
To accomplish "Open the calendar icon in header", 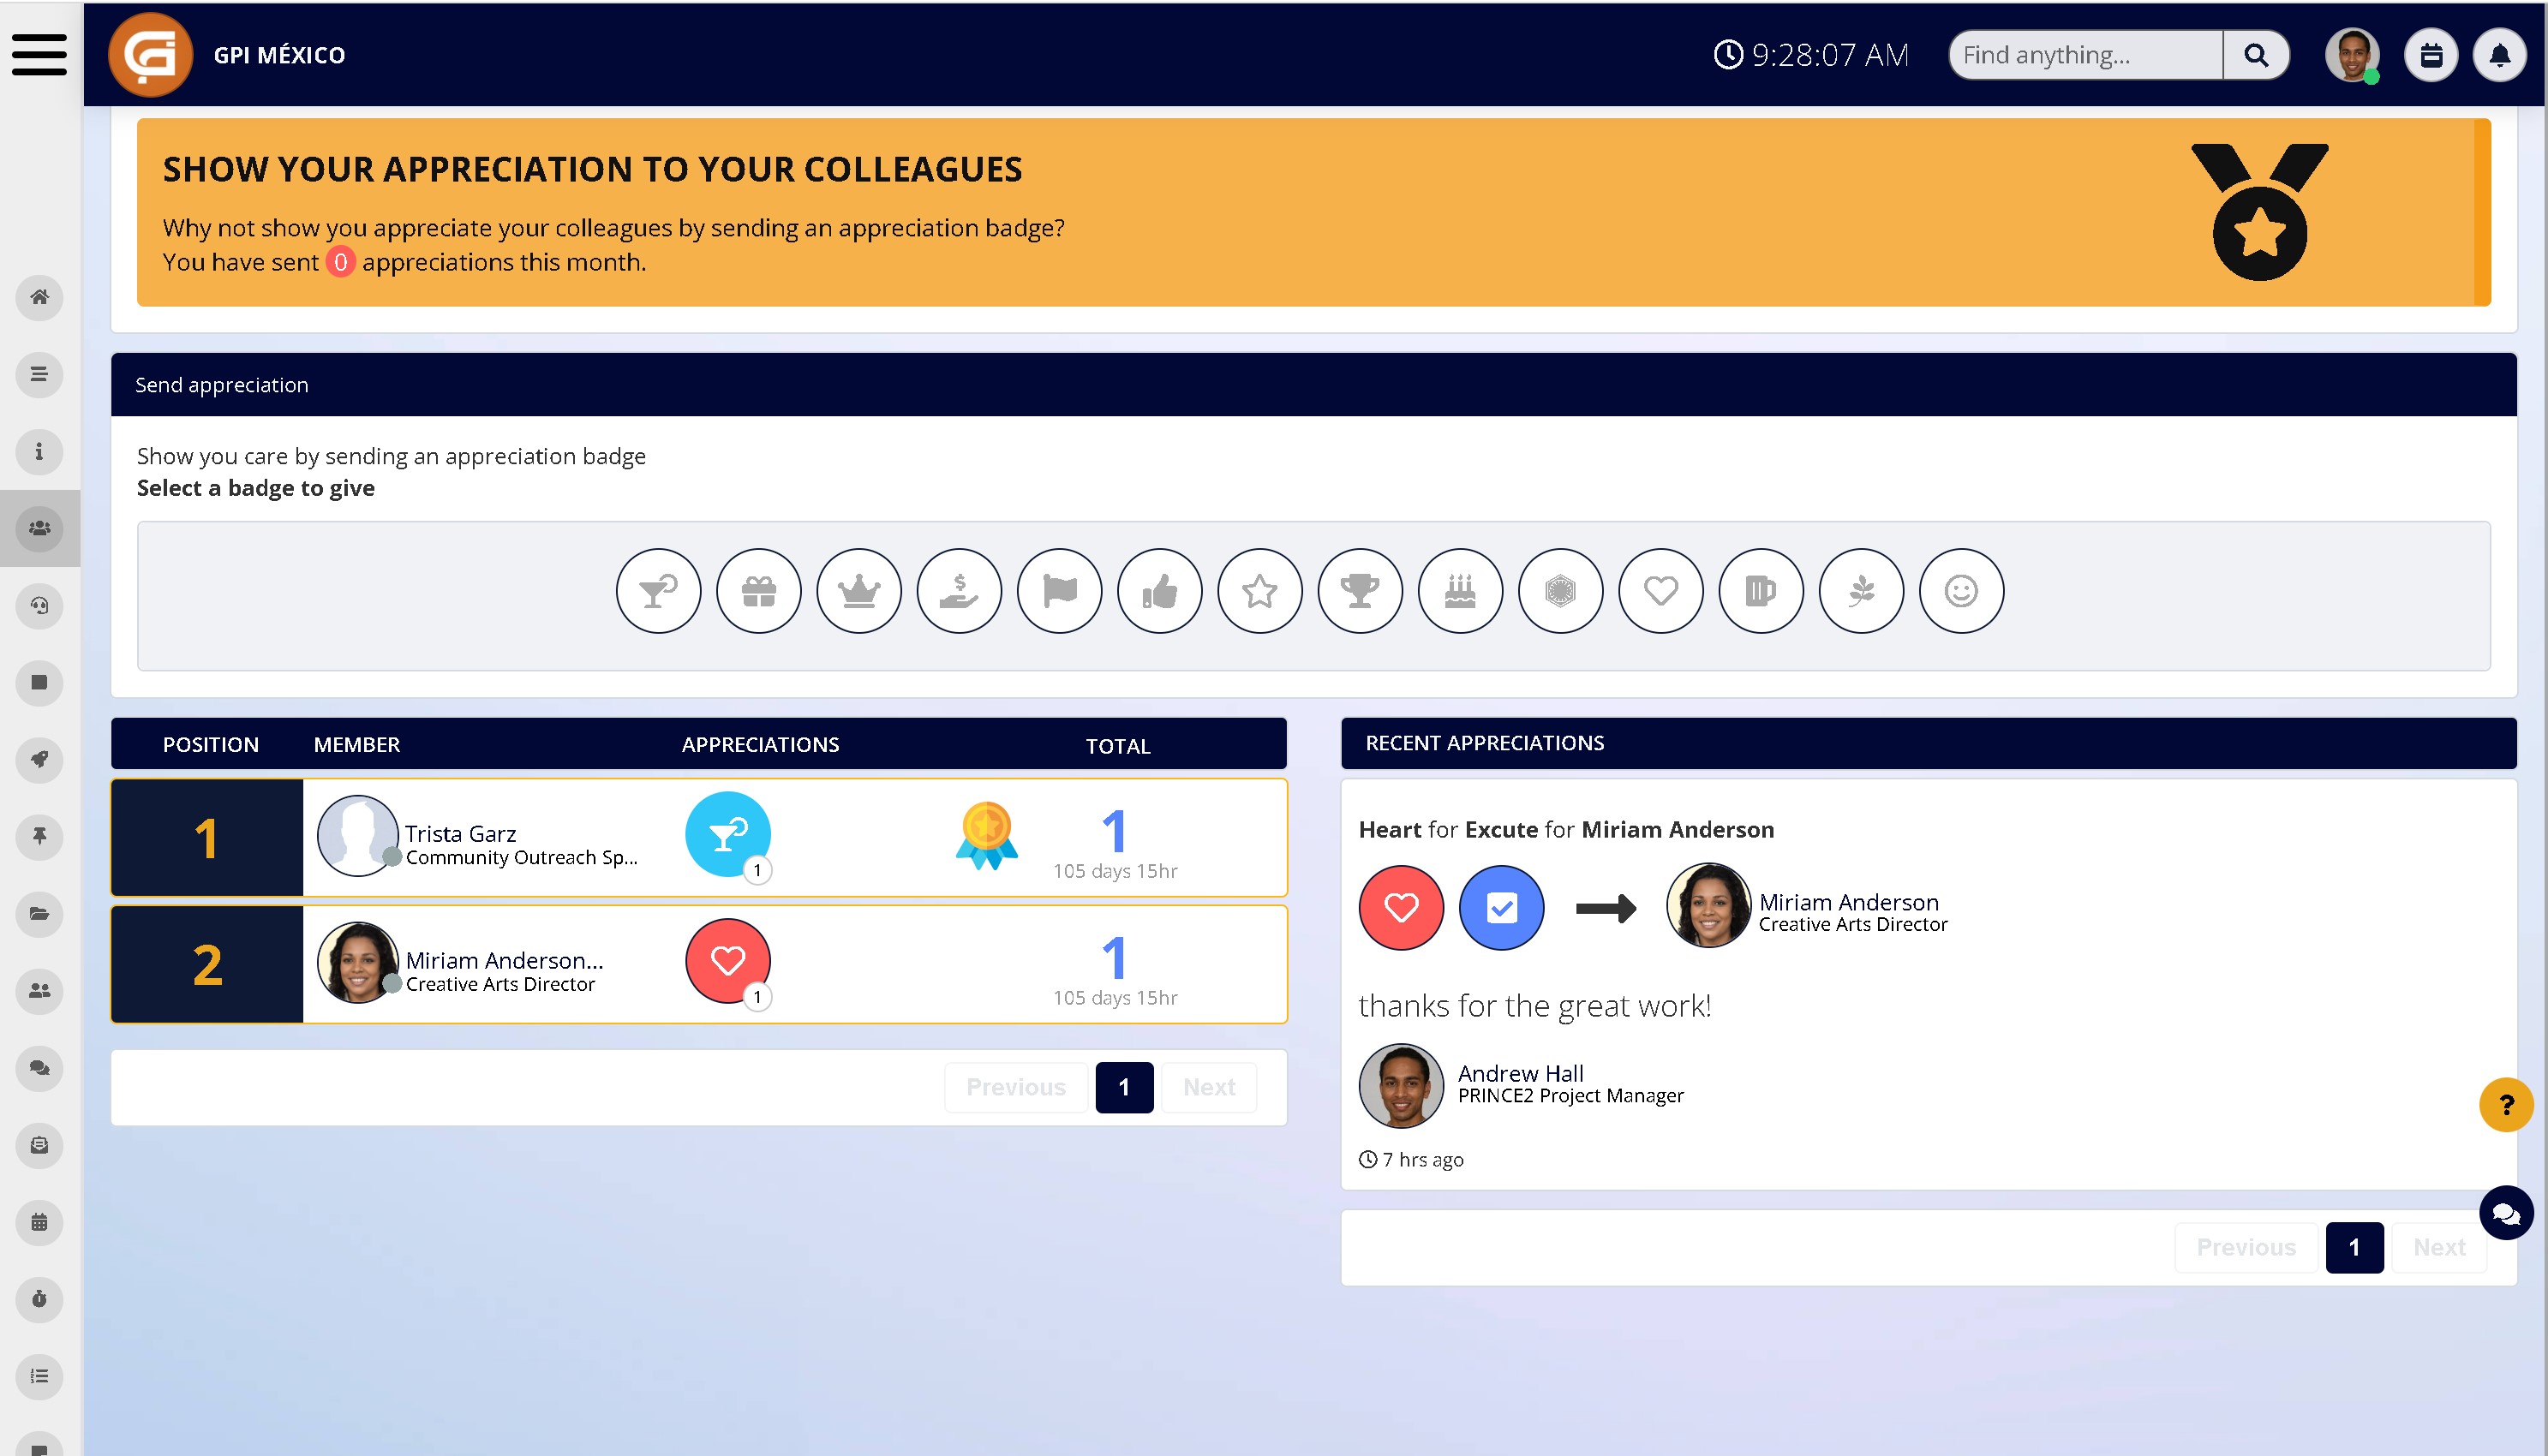I will click(2431, 55).
